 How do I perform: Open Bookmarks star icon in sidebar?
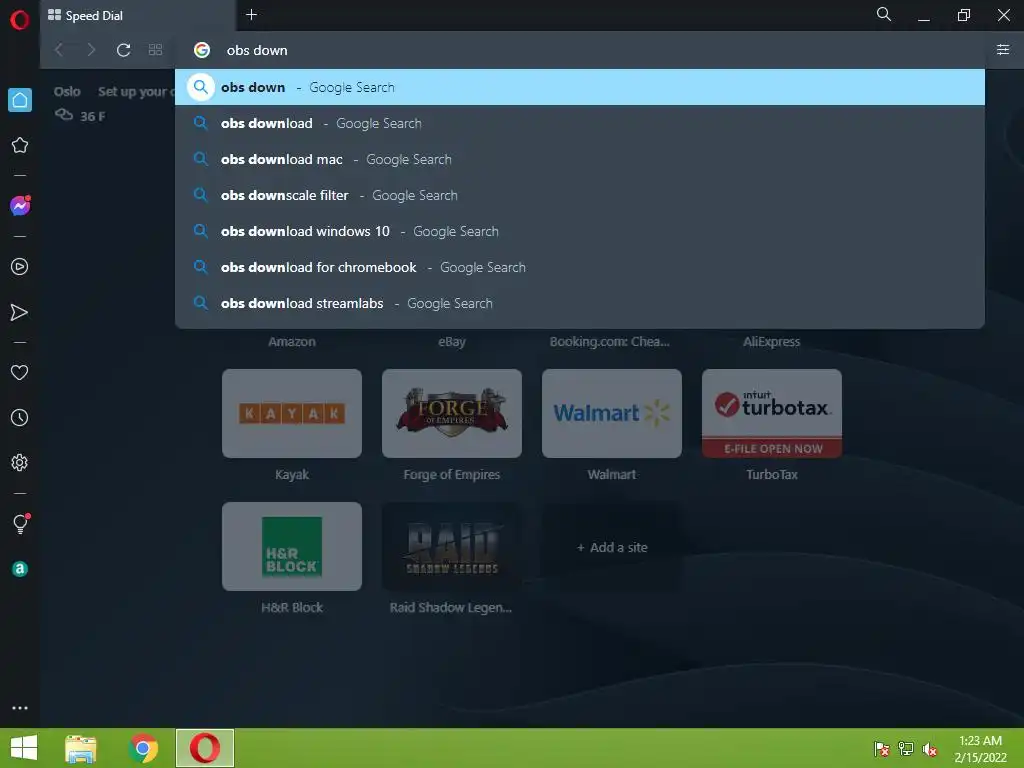click(x=20, y=145)
